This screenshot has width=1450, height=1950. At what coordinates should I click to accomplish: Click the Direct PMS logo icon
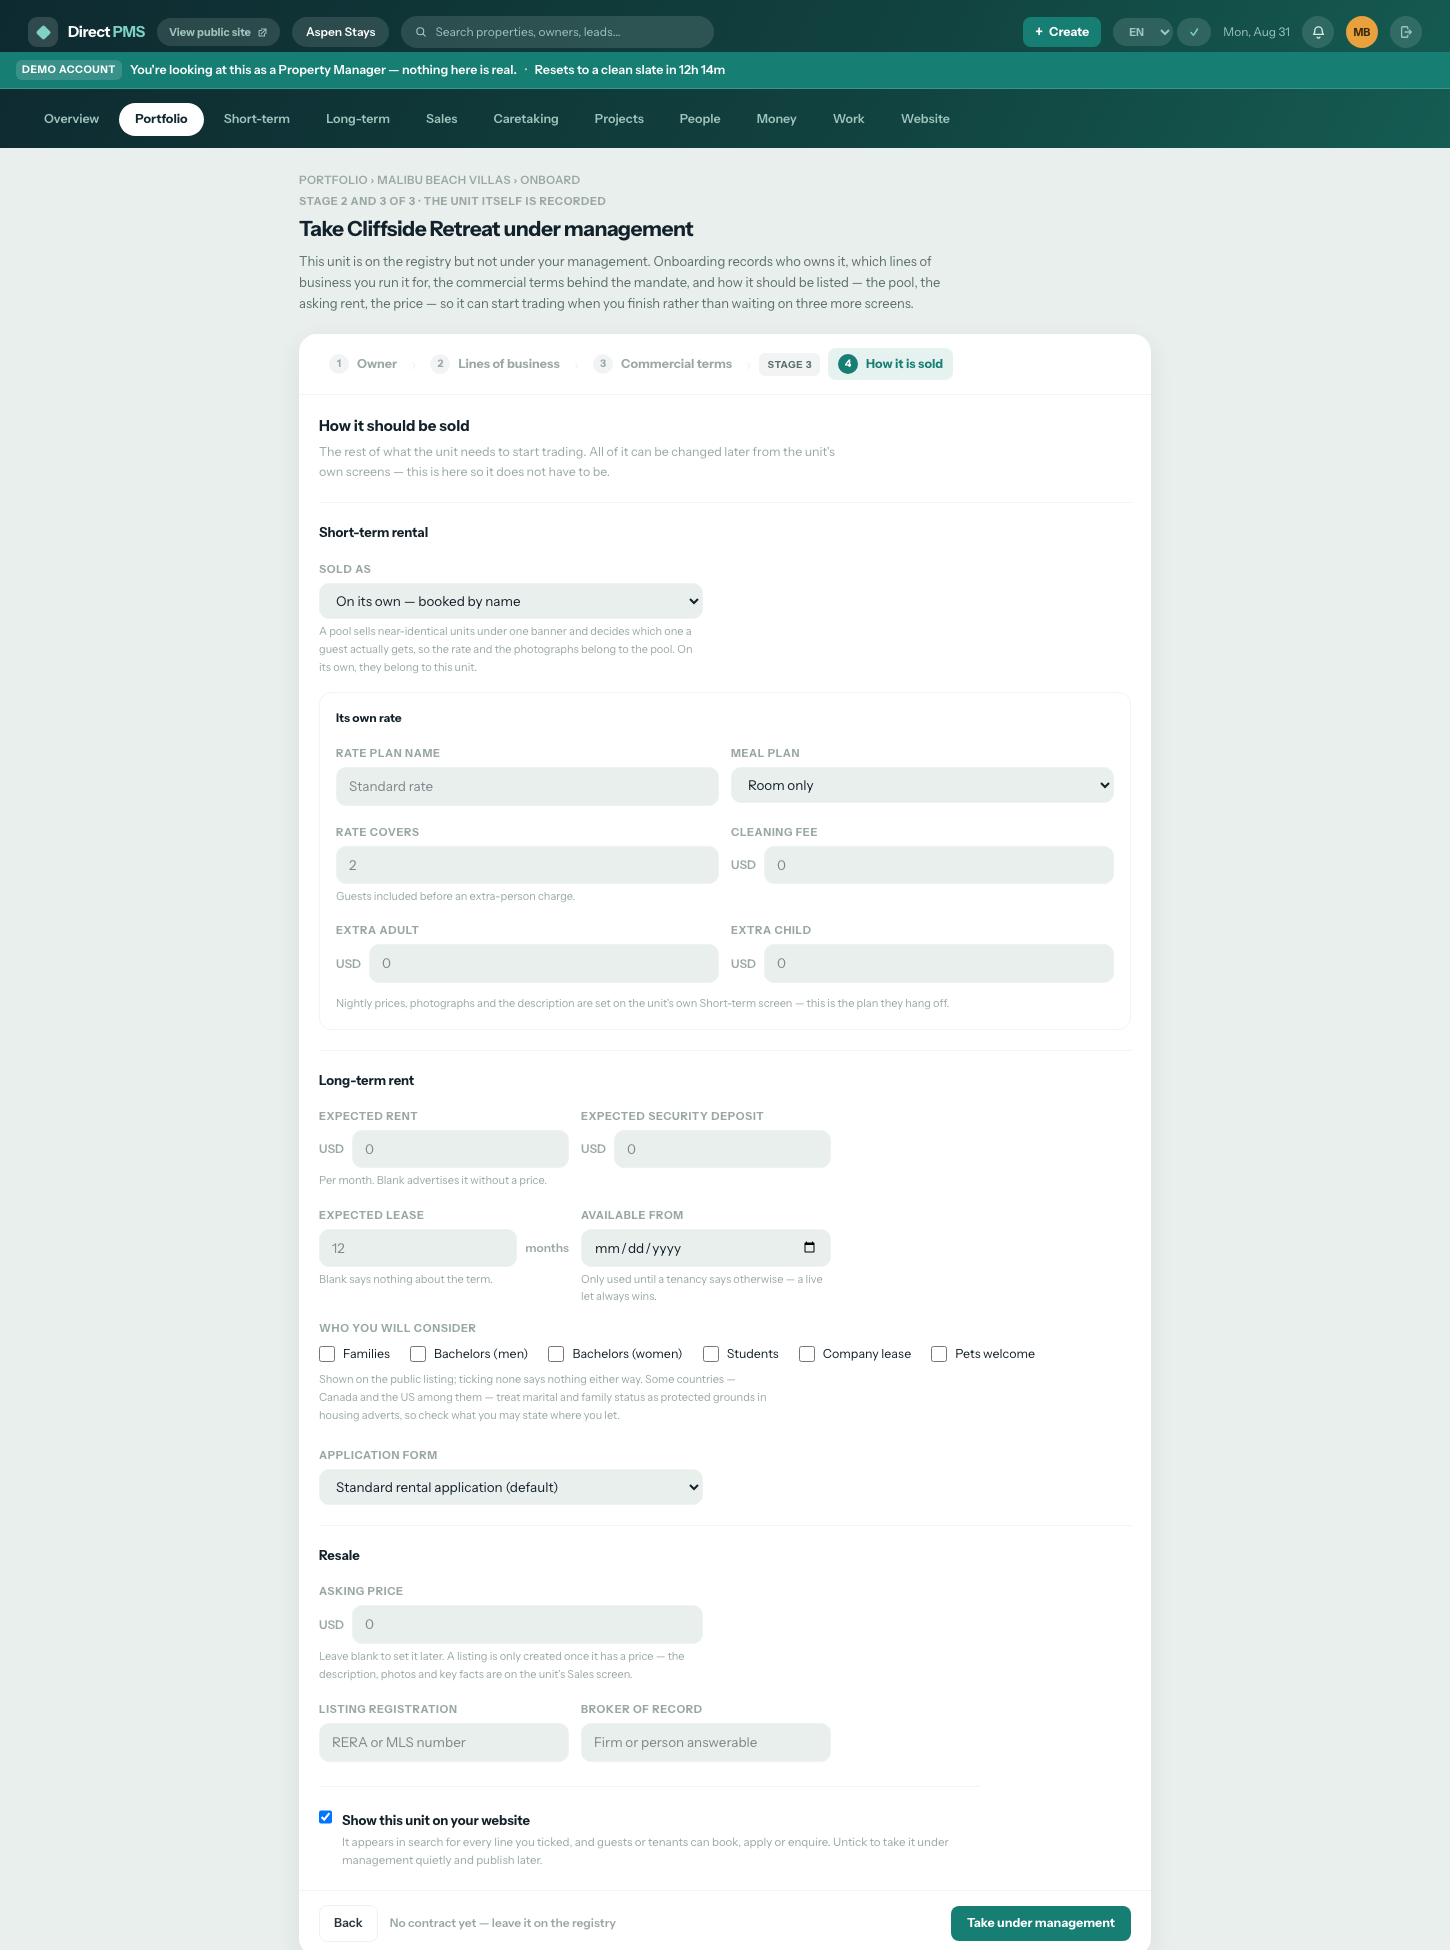pyautogui.click(x=43, y=32)
